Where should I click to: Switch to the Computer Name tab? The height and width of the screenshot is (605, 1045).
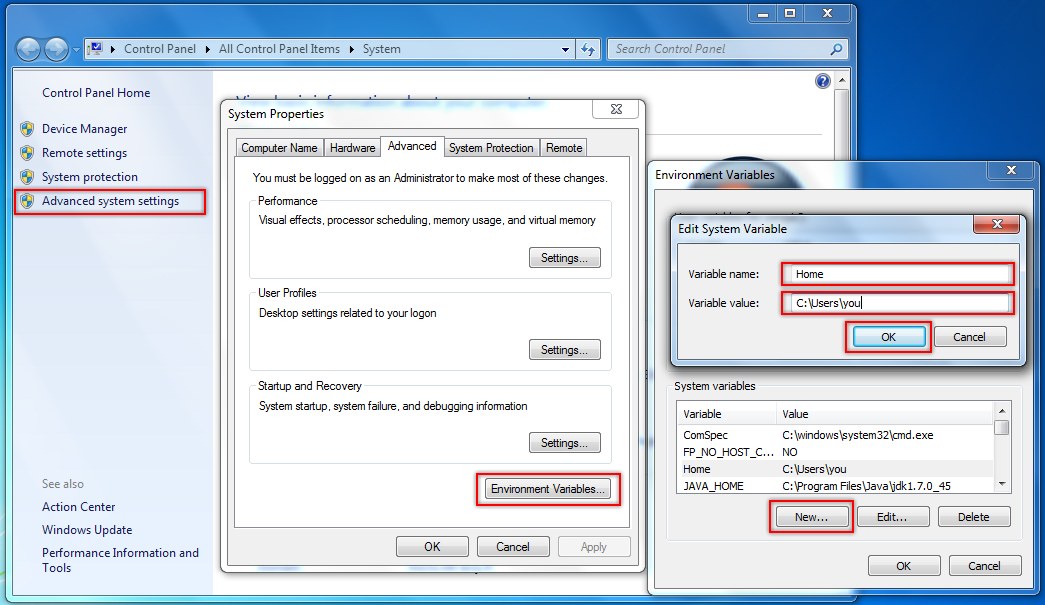pos(279,148)
